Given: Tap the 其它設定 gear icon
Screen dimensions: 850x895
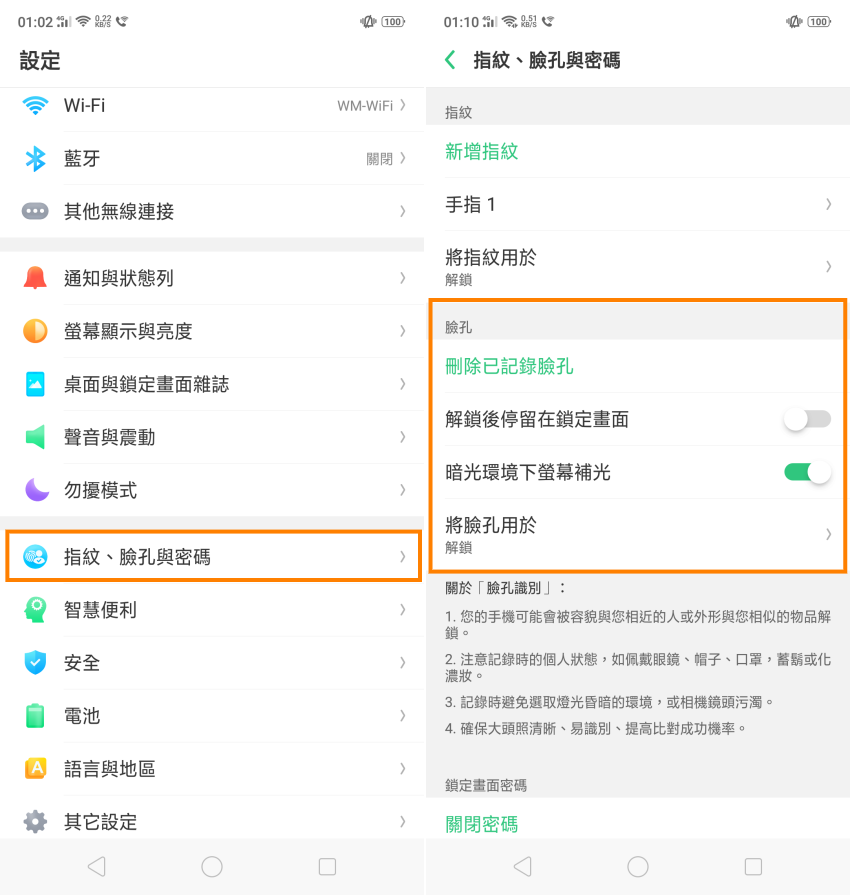Looking at the screenshot, I should pyautogui.click(x=36, y=822).
